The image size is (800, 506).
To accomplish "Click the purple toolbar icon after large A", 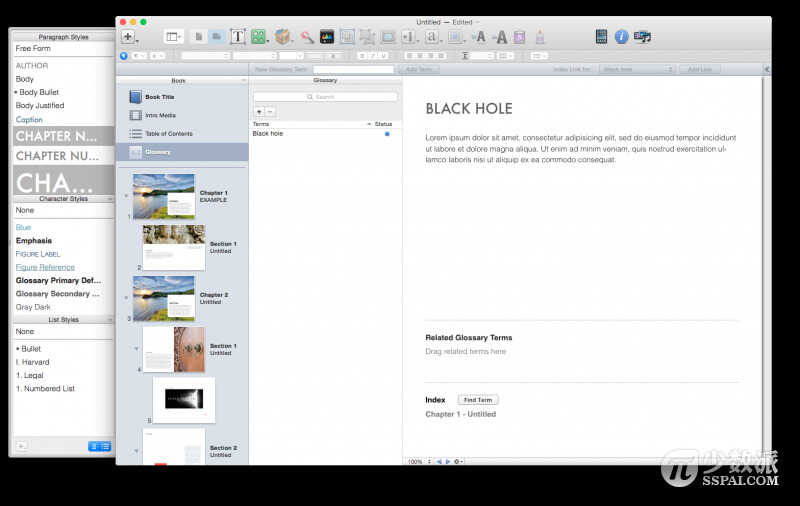I will point(519,37).
